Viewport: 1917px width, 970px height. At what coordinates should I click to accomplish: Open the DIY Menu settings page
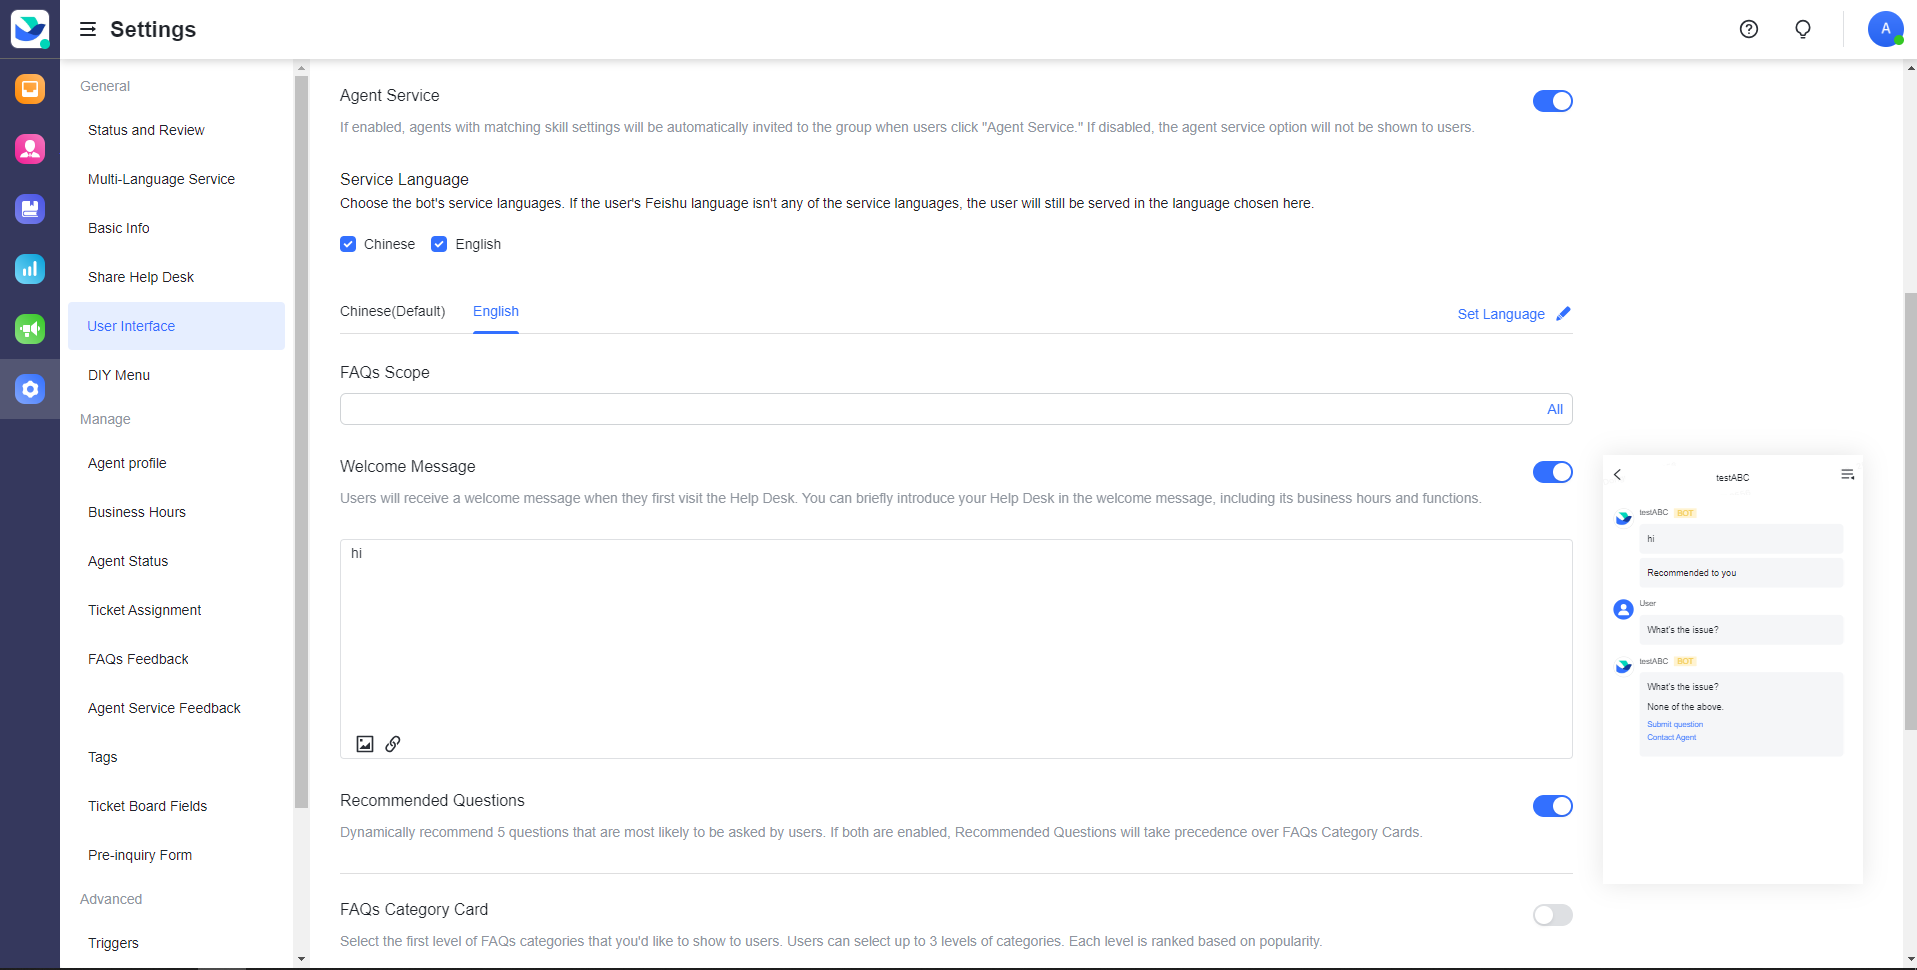point(118,375)
